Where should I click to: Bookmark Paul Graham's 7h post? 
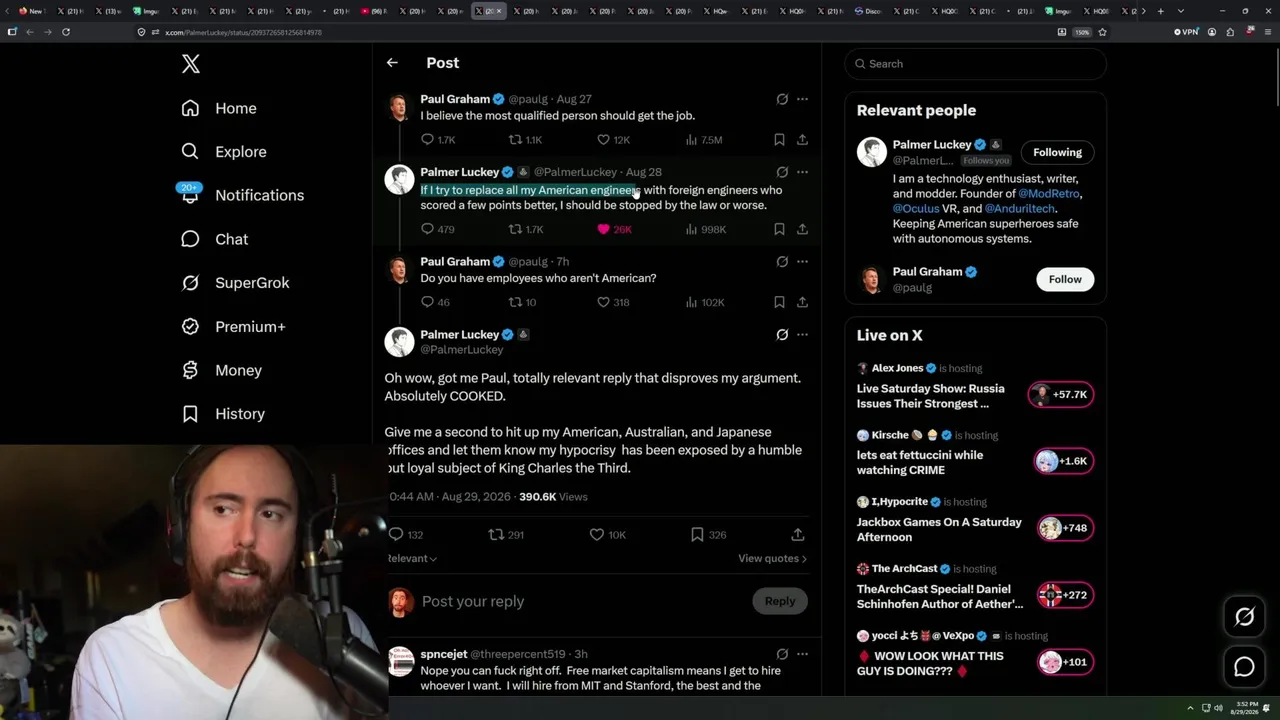(x=779, y=302)
